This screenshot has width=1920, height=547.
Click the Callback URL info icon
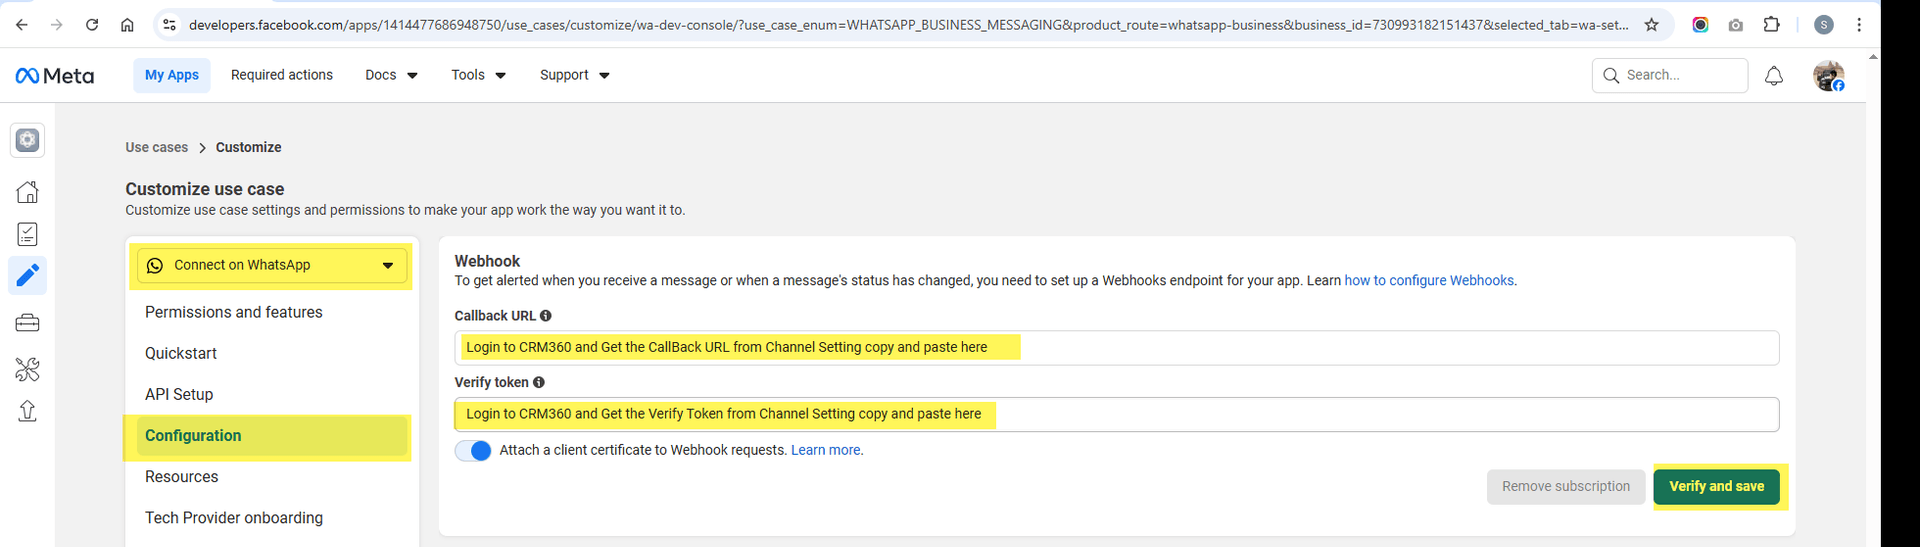(546, 316)
